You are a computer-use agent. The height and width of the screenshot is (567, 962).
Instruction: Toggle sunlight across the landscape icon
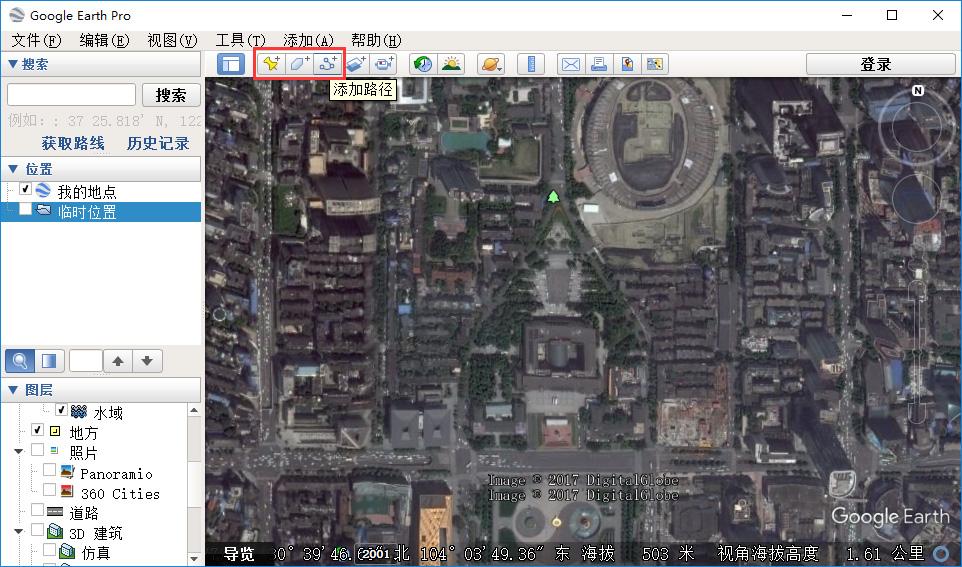(x=451, y=64)
